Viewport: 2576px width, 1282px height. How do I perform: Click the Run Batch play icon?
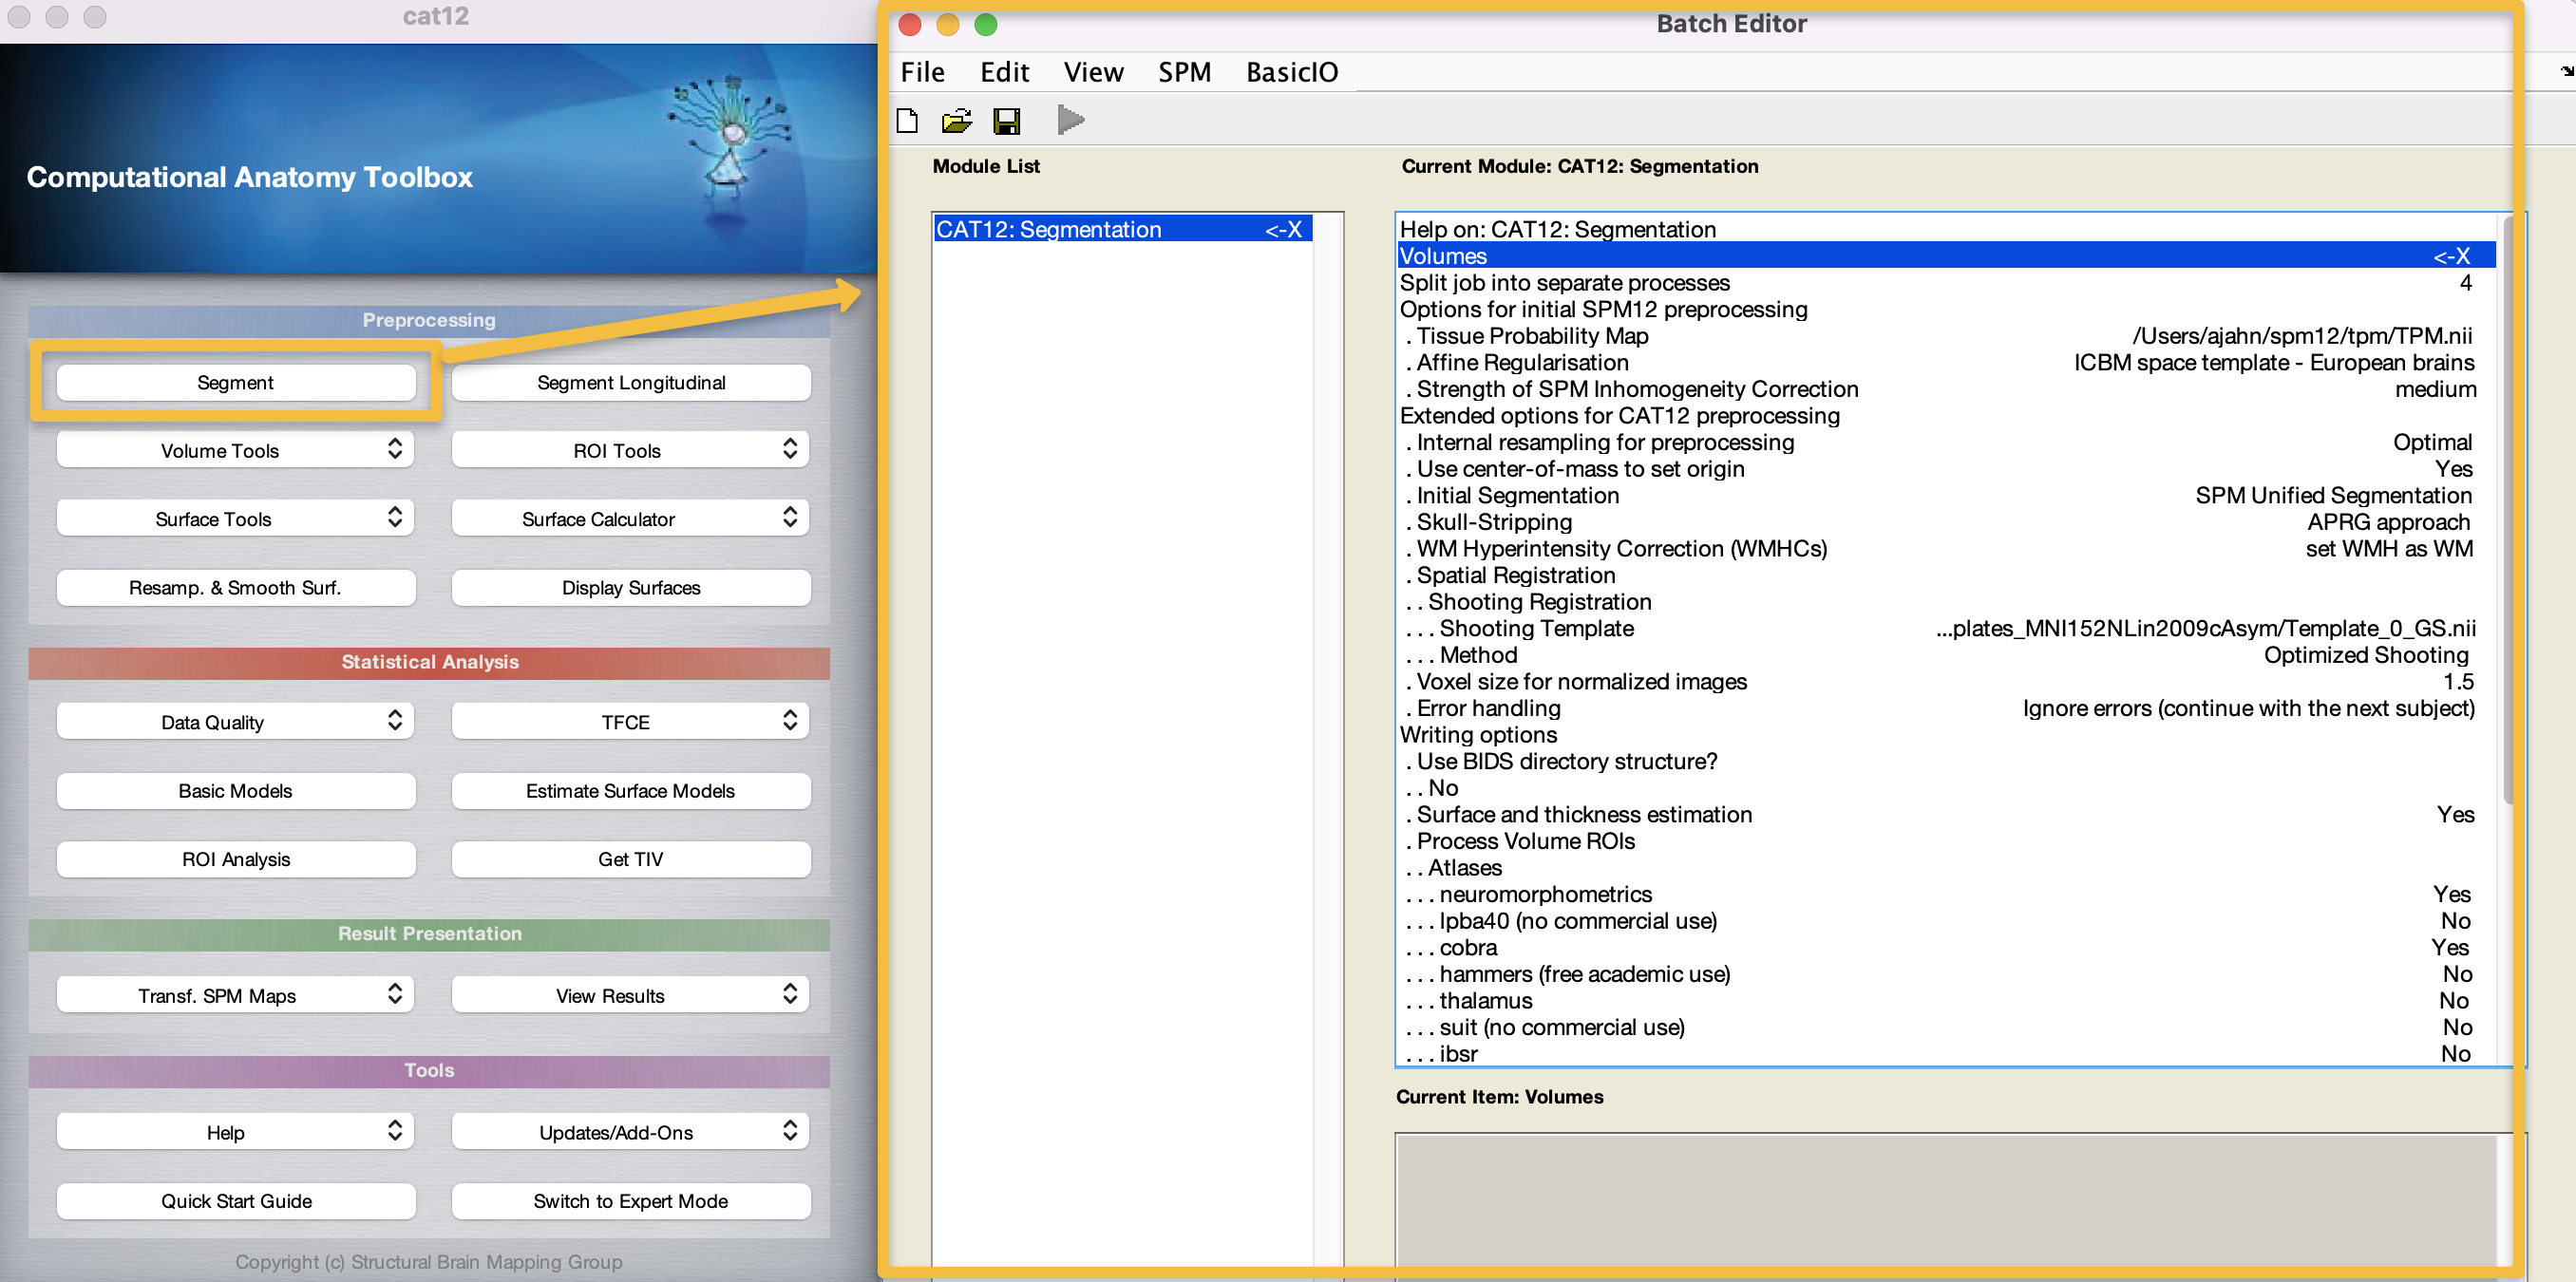coord(1070,121)
